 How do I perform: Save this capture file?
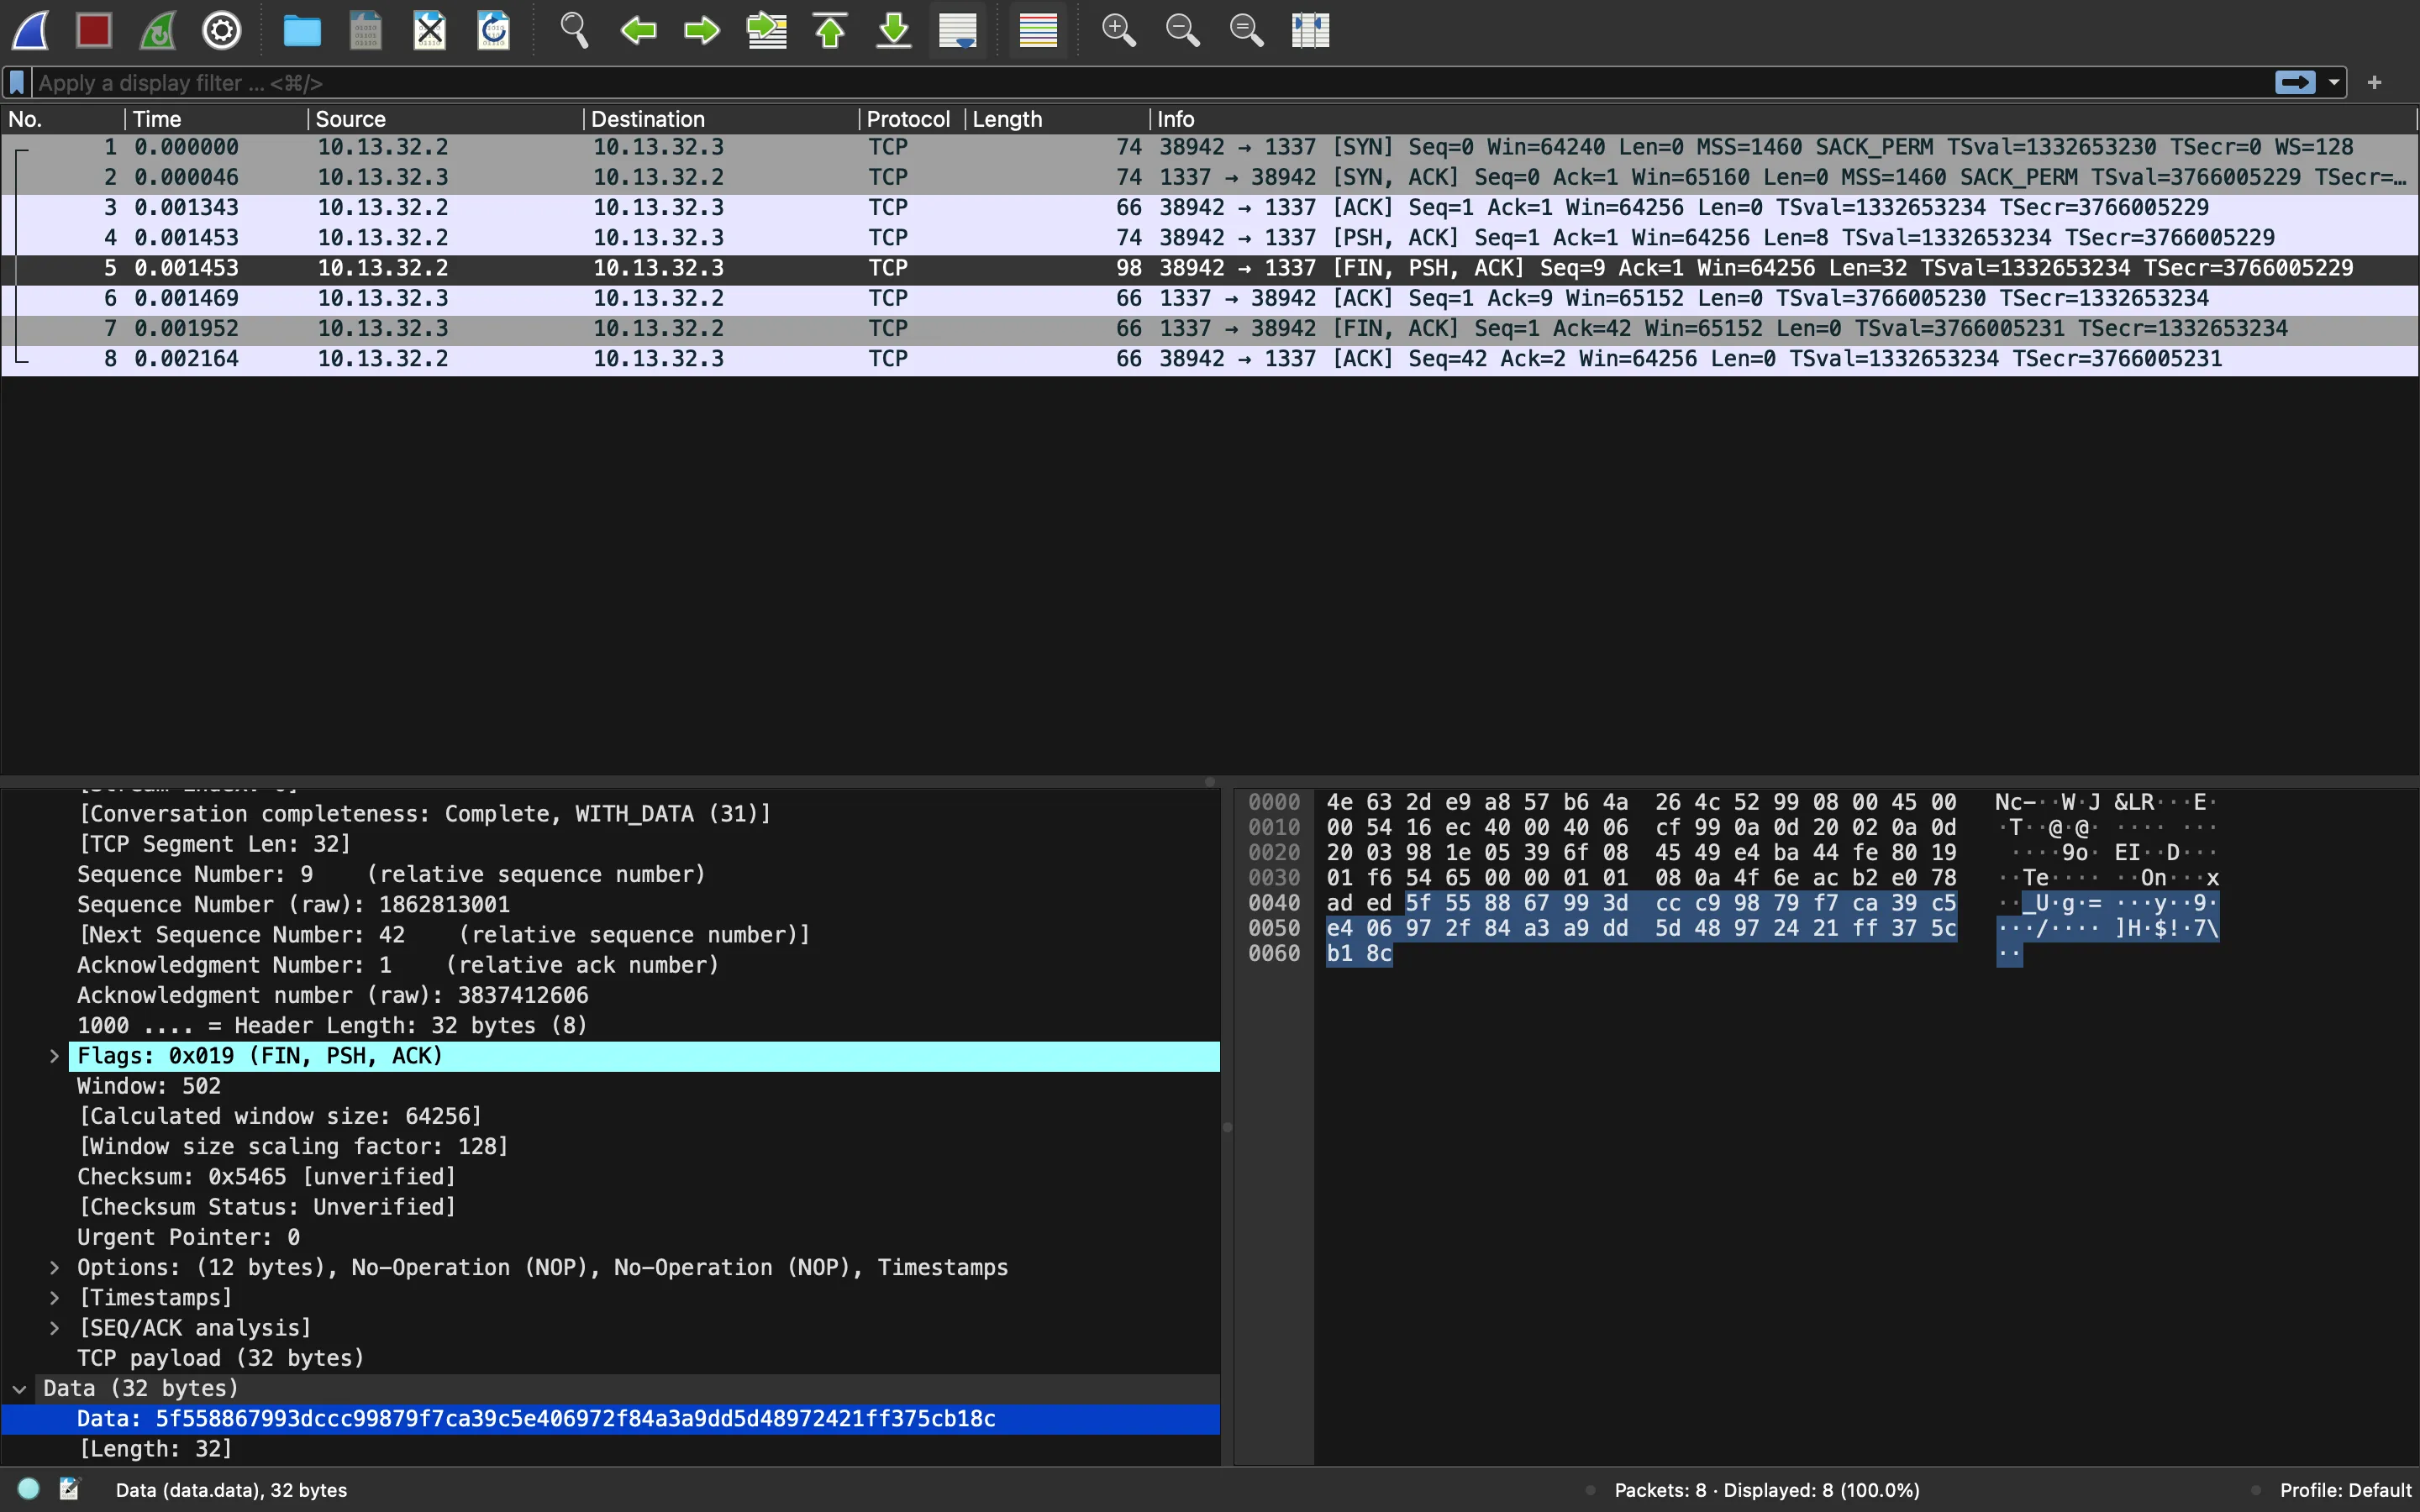pyautogui.click(x=366, y=31)
